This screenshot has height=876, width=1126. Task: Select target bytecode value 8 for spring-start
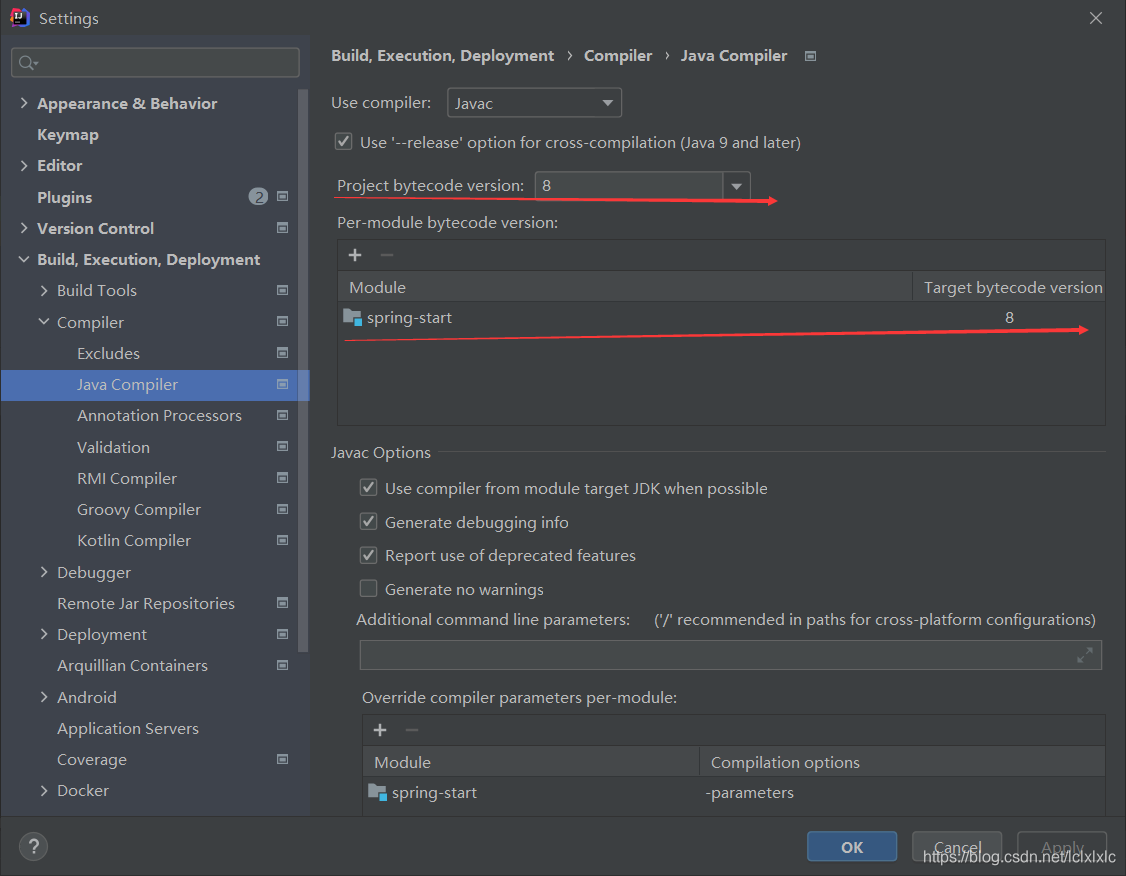point(1009,317)
